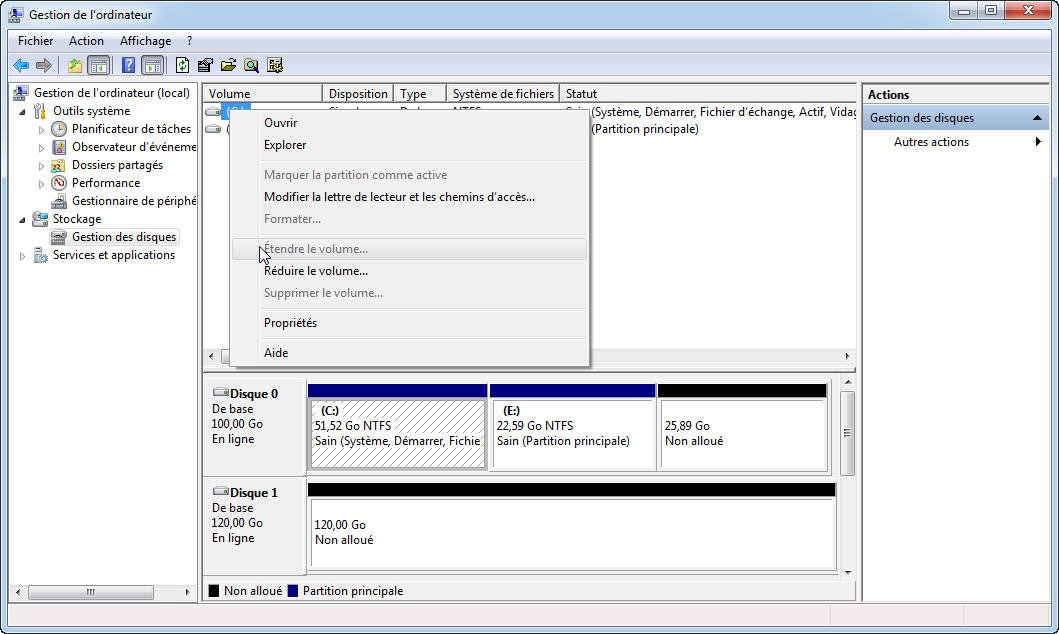This screenshot has height=634, width=1059.
Task: Open the Action menu
Action: pyautogui.click(x=86, y=41)
